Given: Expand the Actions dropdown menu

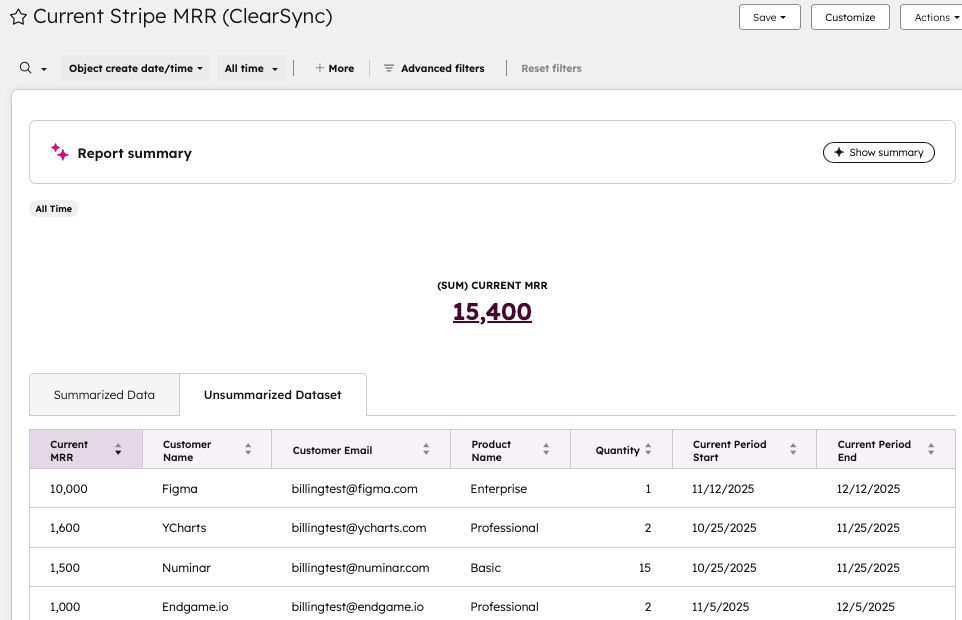Looking at the screenshot, I should tap(930, 17).
